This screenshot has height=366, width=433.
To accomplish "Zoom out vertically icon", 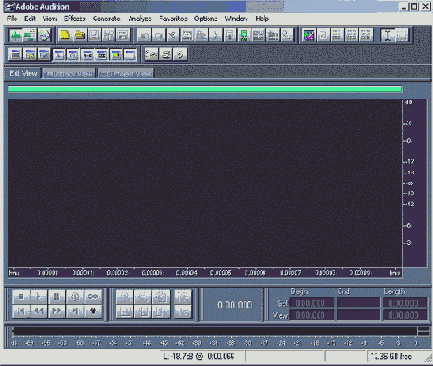I will pos(183,311).
